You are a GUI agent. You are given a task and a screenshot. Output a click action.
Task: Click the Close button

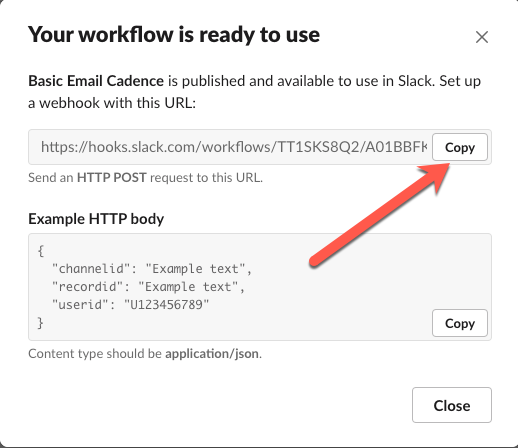point(452,405)
